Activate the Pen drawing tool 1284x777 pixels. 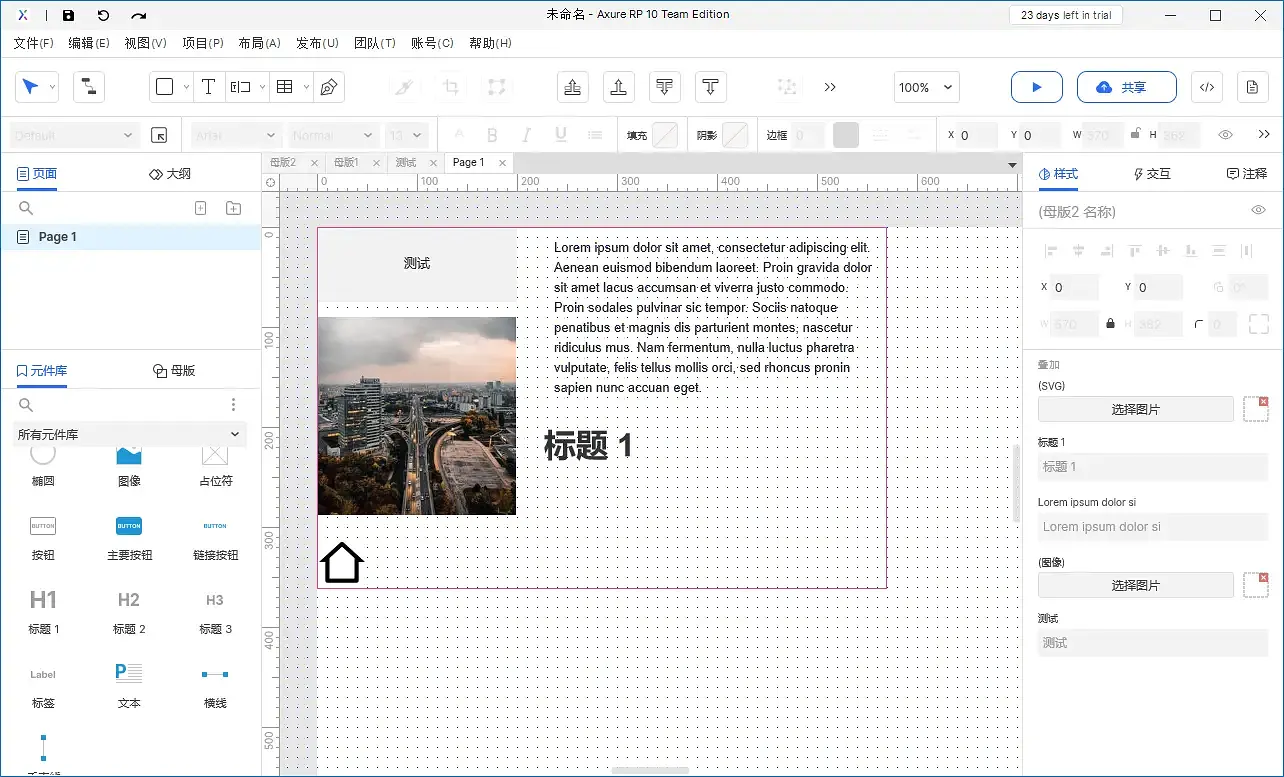(328, 87)
